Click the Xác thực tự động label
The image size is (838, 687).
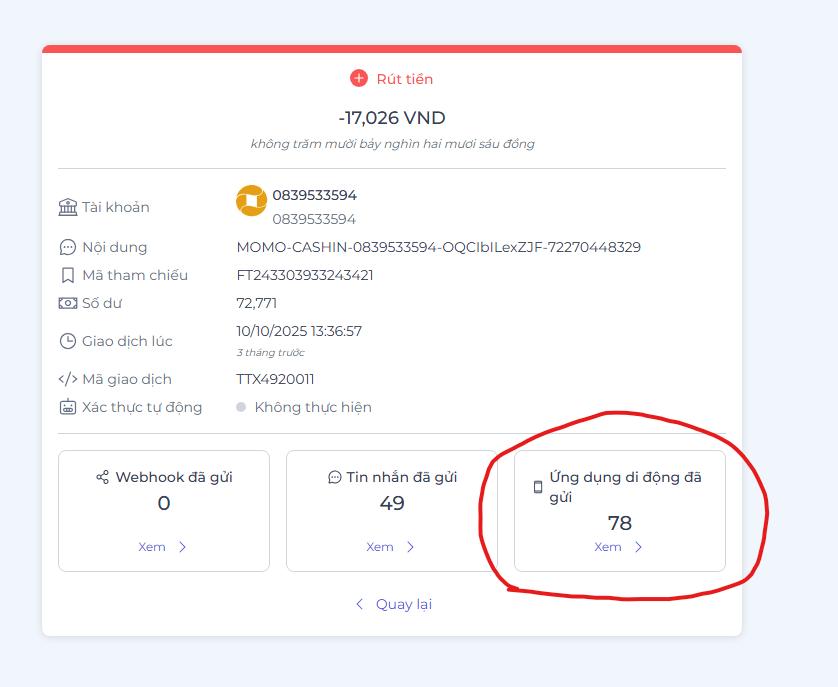(x=142, y=407)
